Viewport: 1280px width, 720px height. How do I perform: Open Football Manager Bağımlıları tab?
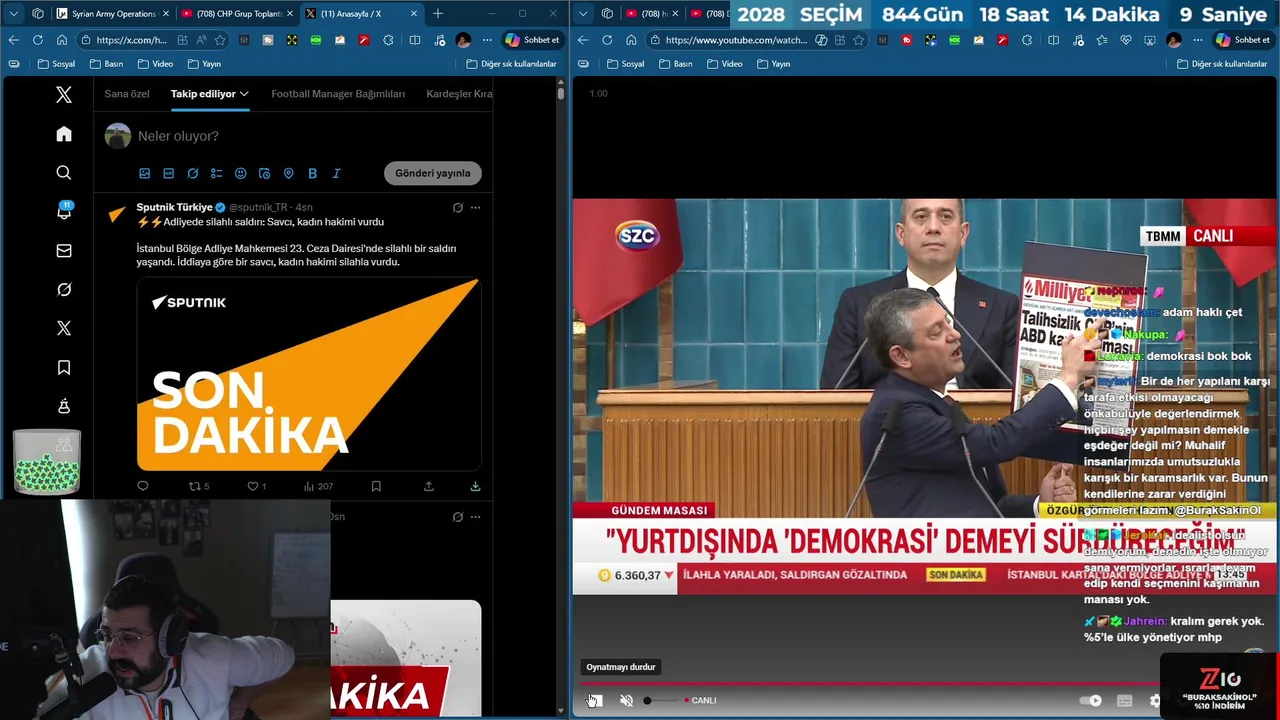338,94
